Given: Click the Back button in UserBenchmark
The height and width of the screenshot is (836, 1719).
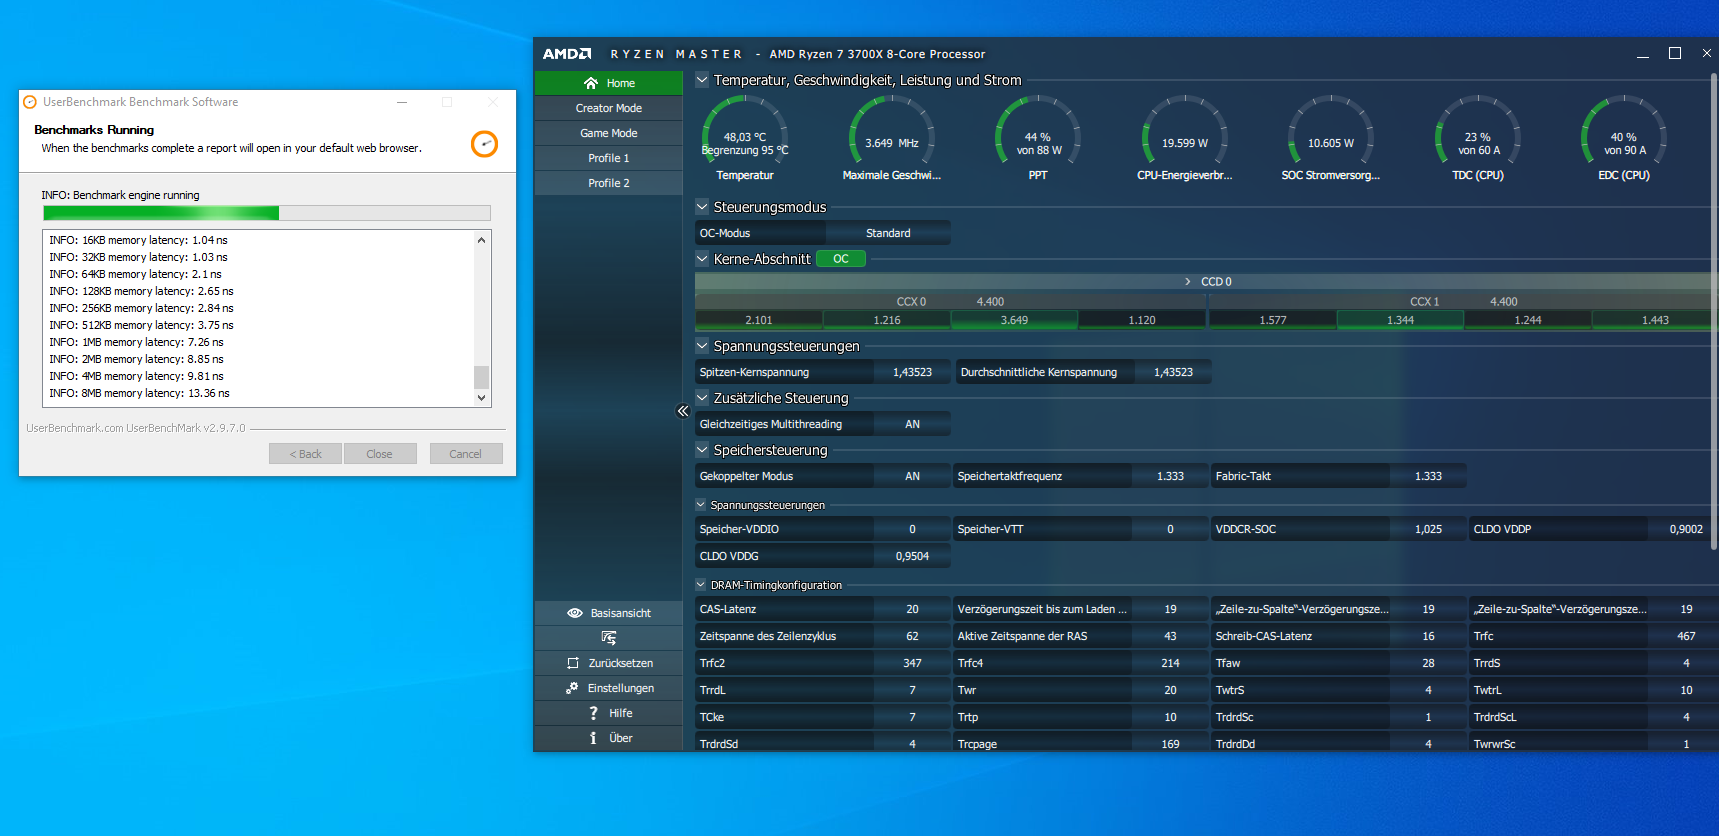Looking at the screenshot, I should 305,454.
